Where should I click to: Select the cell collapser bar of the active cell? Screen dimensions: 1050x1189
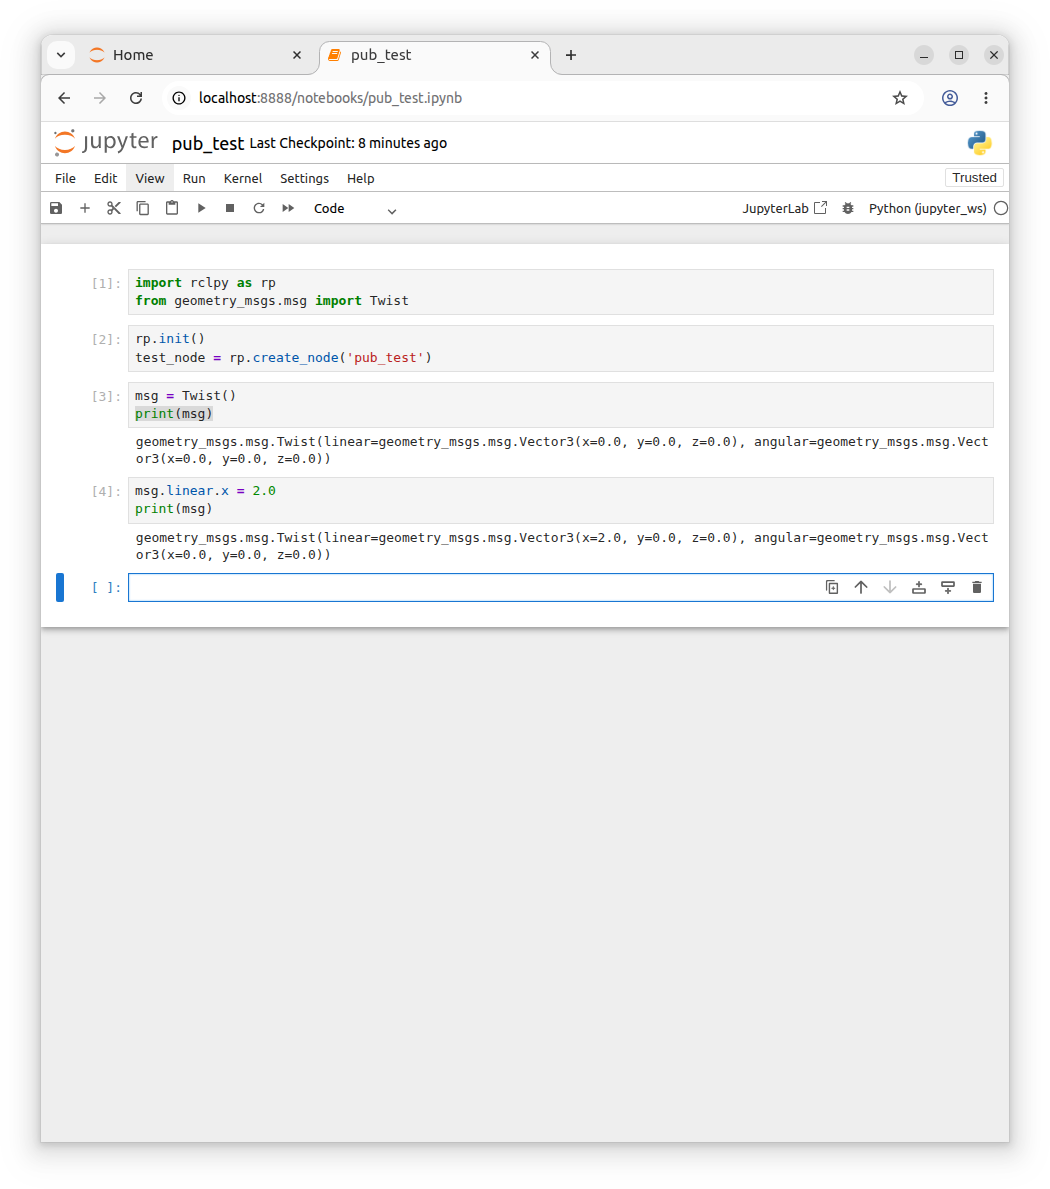click(x=60, y=588)
